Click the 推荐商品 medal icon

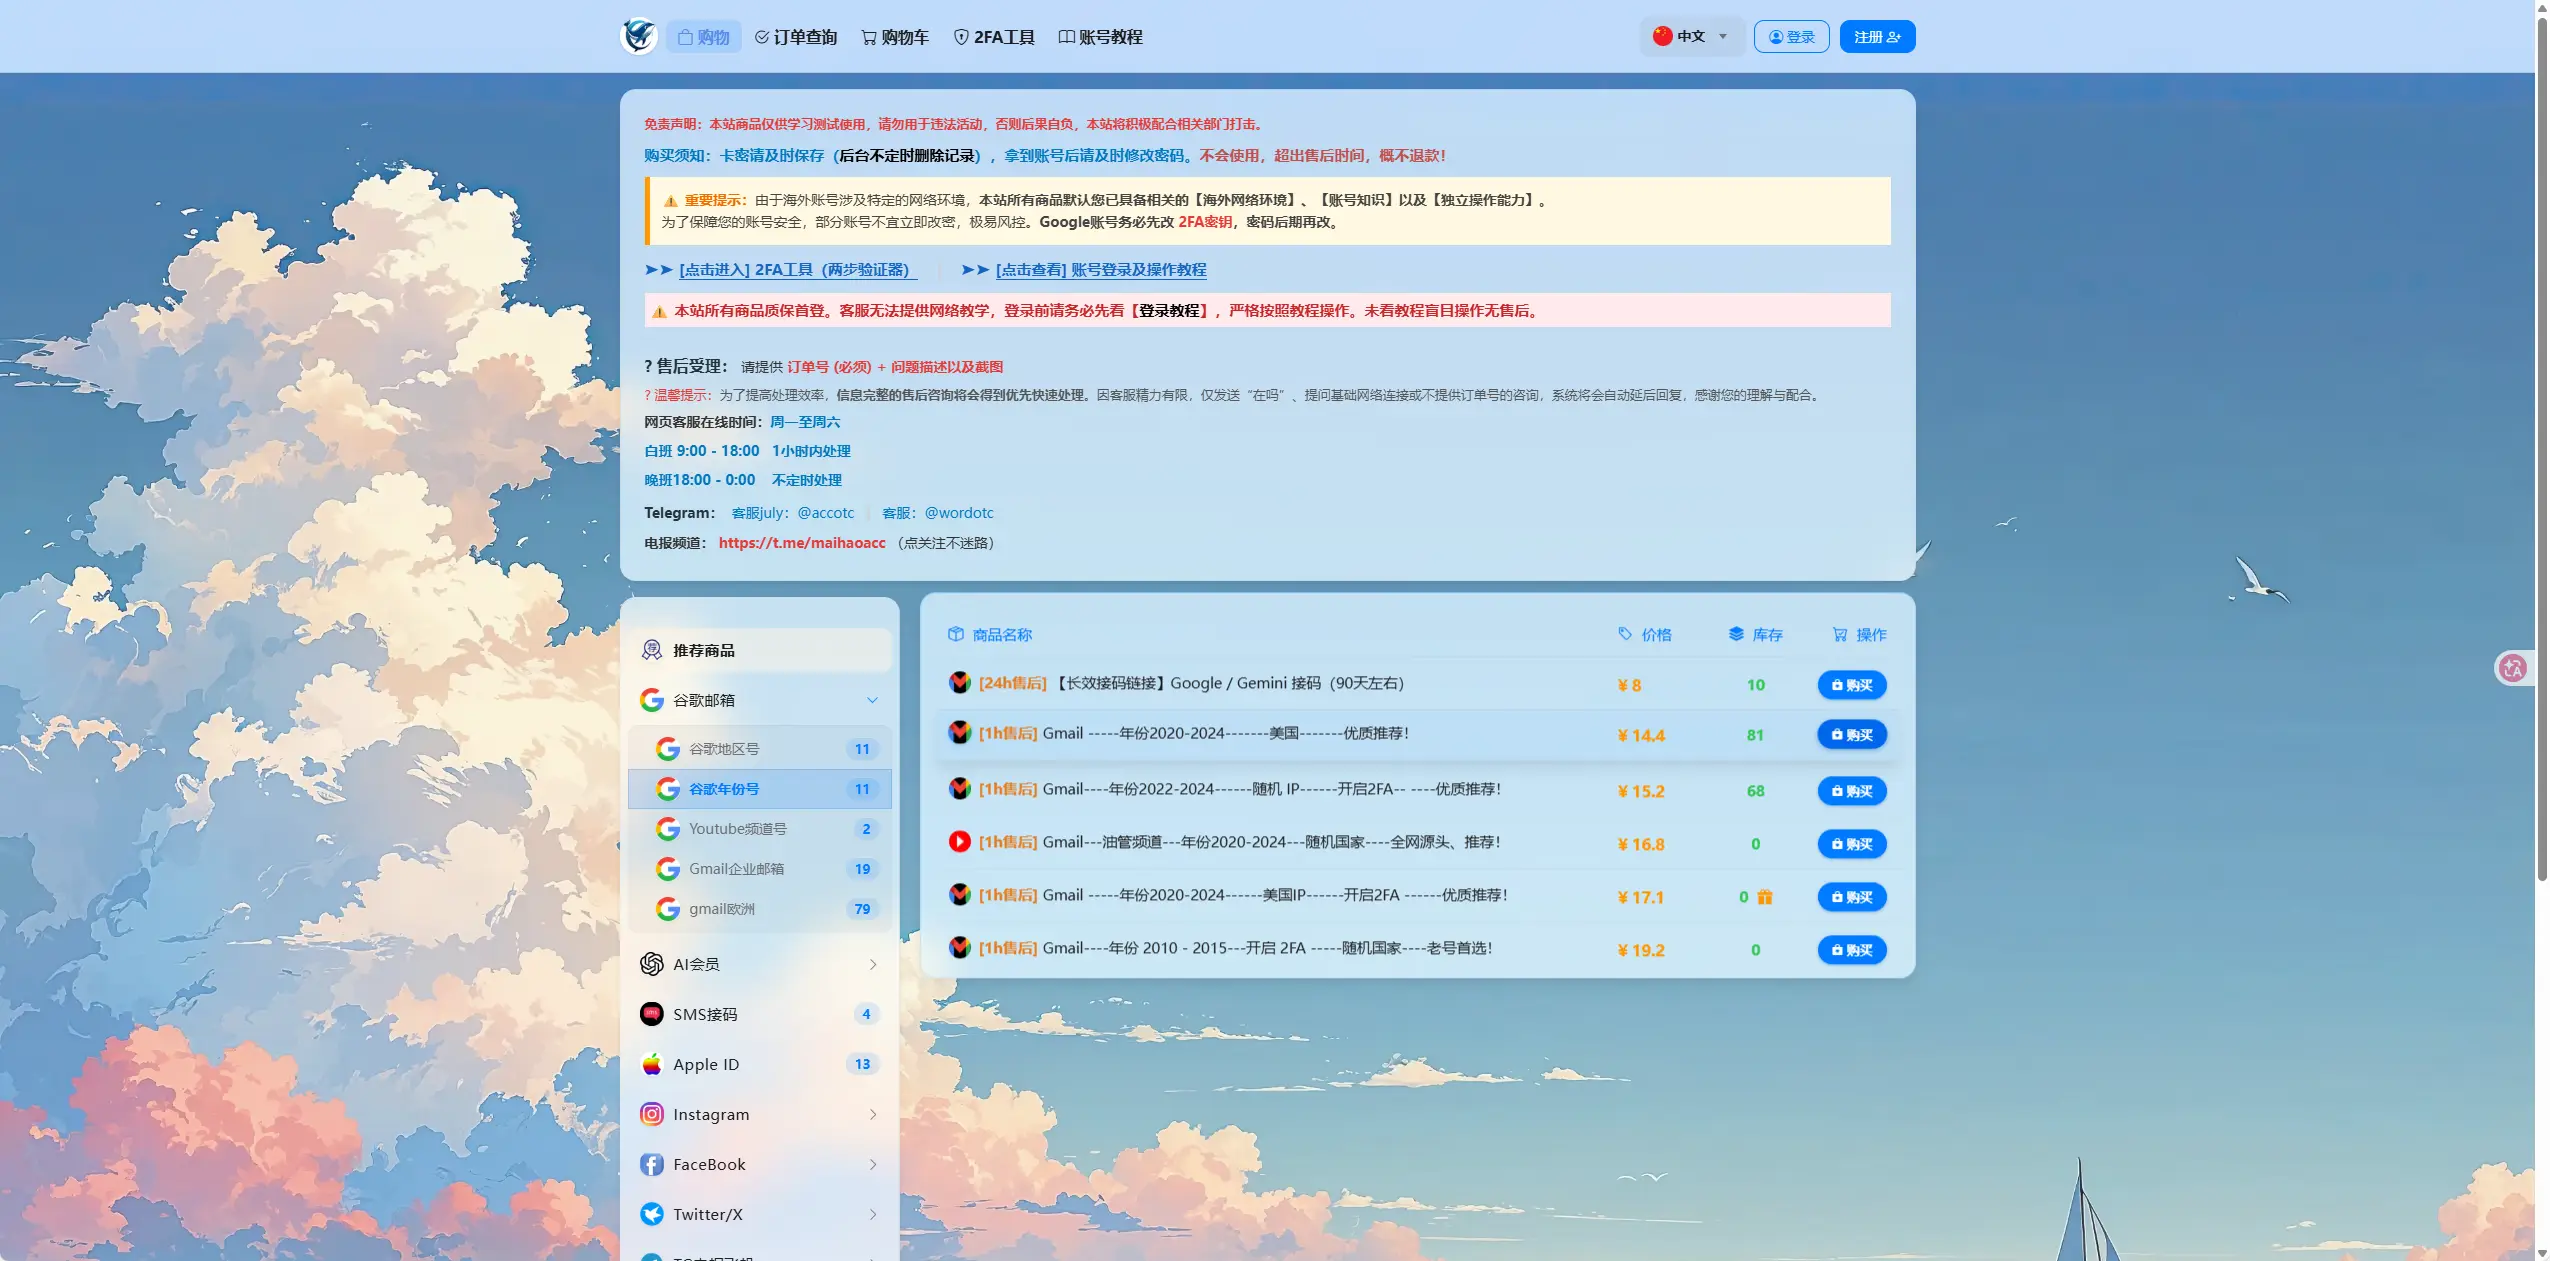coord(652,650)
